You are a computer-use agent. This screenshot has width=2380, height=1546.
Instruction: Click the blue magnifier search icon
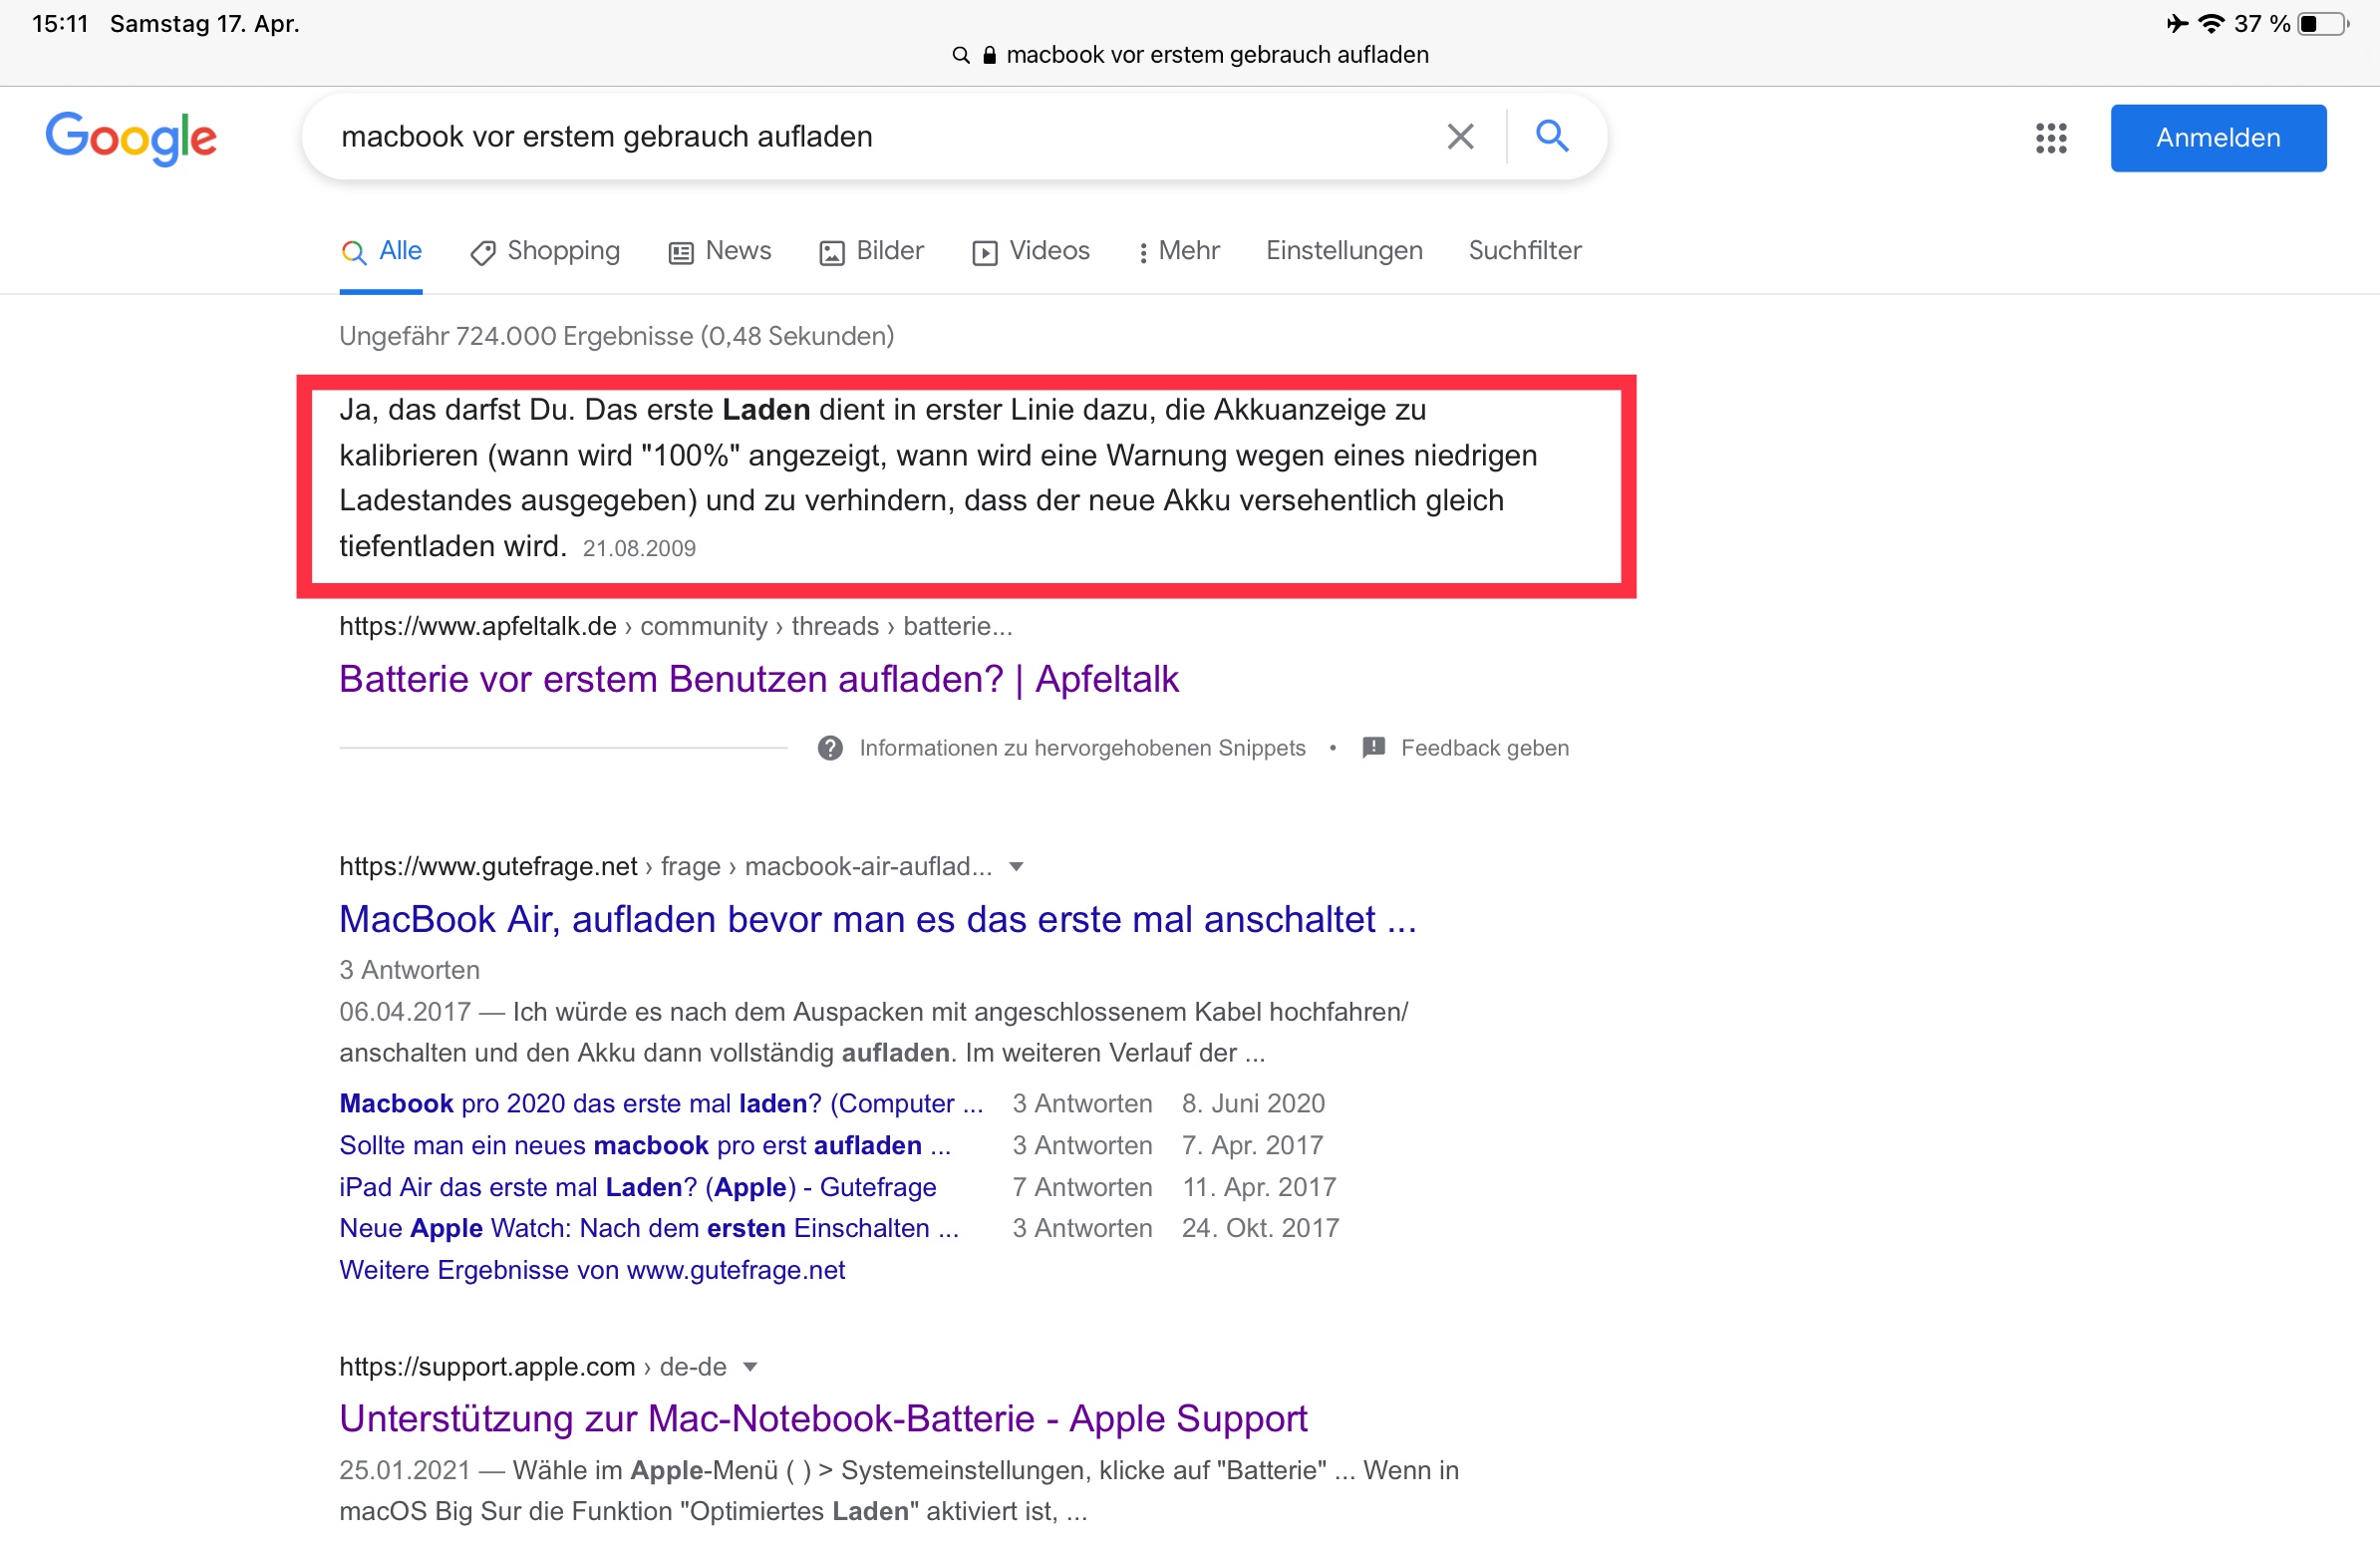(x=1551, y=136)
